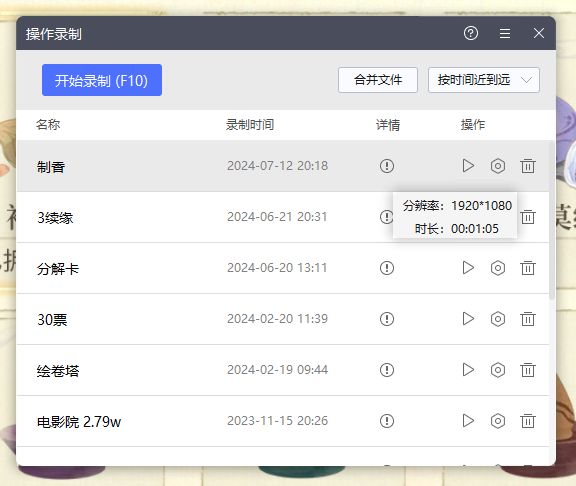576x486 pixels.
Task: Click the 操作录制 window title
Action: click(x=54, y=34)
